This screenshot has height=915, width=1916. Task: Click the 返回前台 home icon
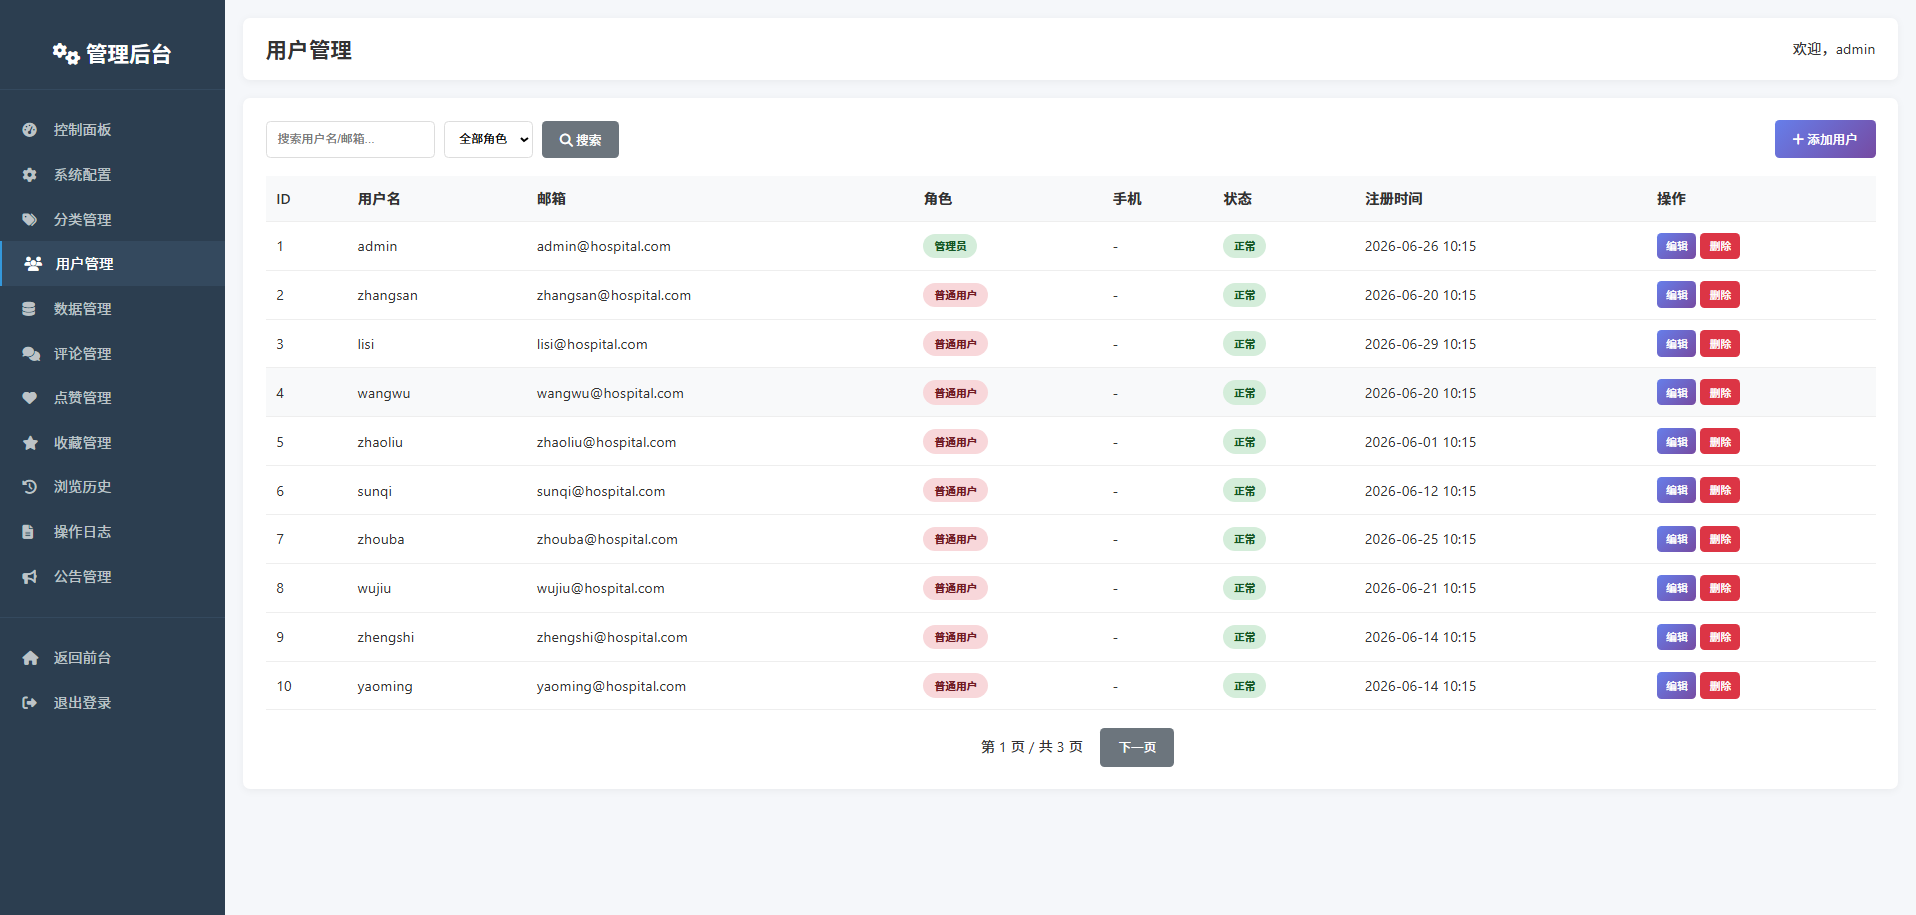click(x=30, y=658)
